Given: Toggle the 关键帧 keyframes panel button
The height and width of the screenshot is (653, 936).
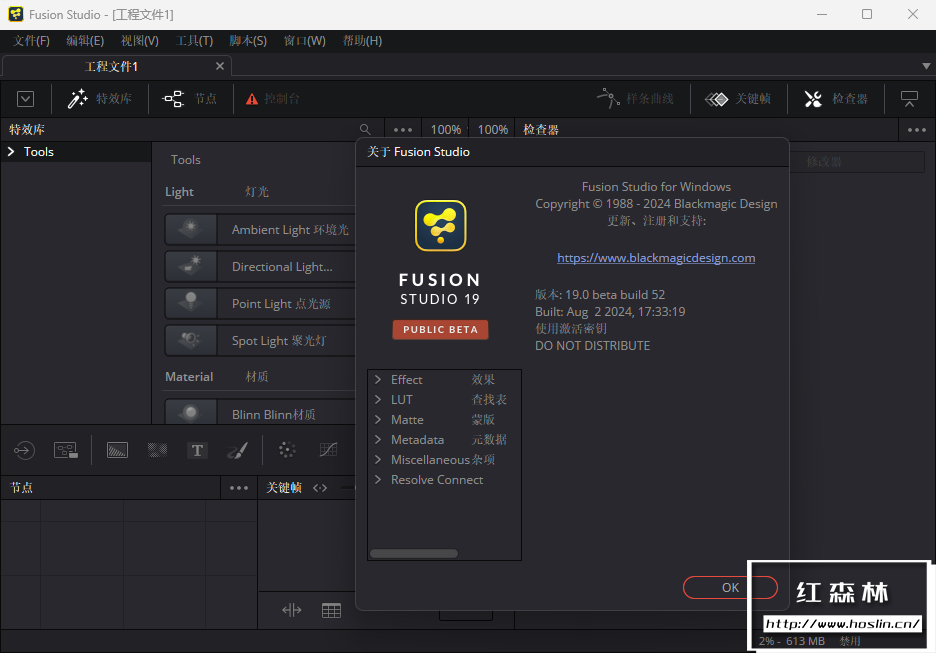Looking at the screenshot, I should (738, 98).
